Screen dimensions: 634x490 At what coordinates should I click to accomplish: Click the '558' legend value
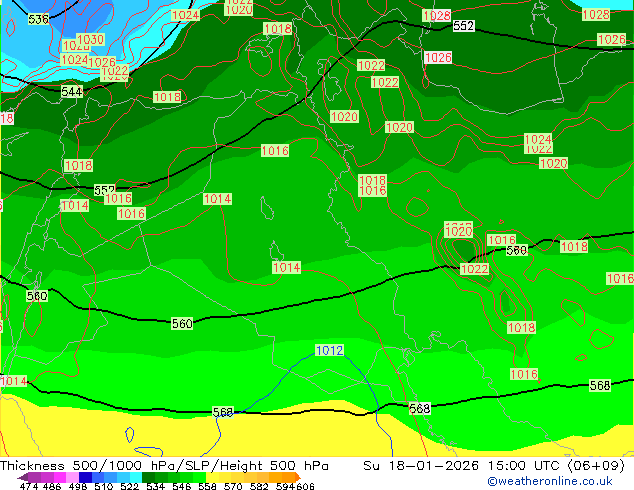pyautogui.click(x=207, y=486)
